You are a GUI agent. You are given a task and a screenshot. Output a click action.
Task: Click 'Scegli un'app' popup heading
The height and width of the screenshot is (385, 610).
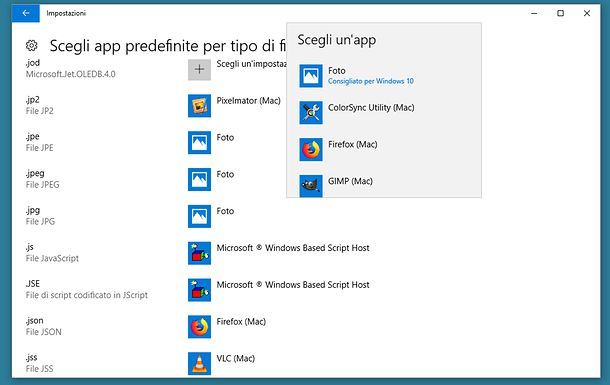(x=337, y=40)
